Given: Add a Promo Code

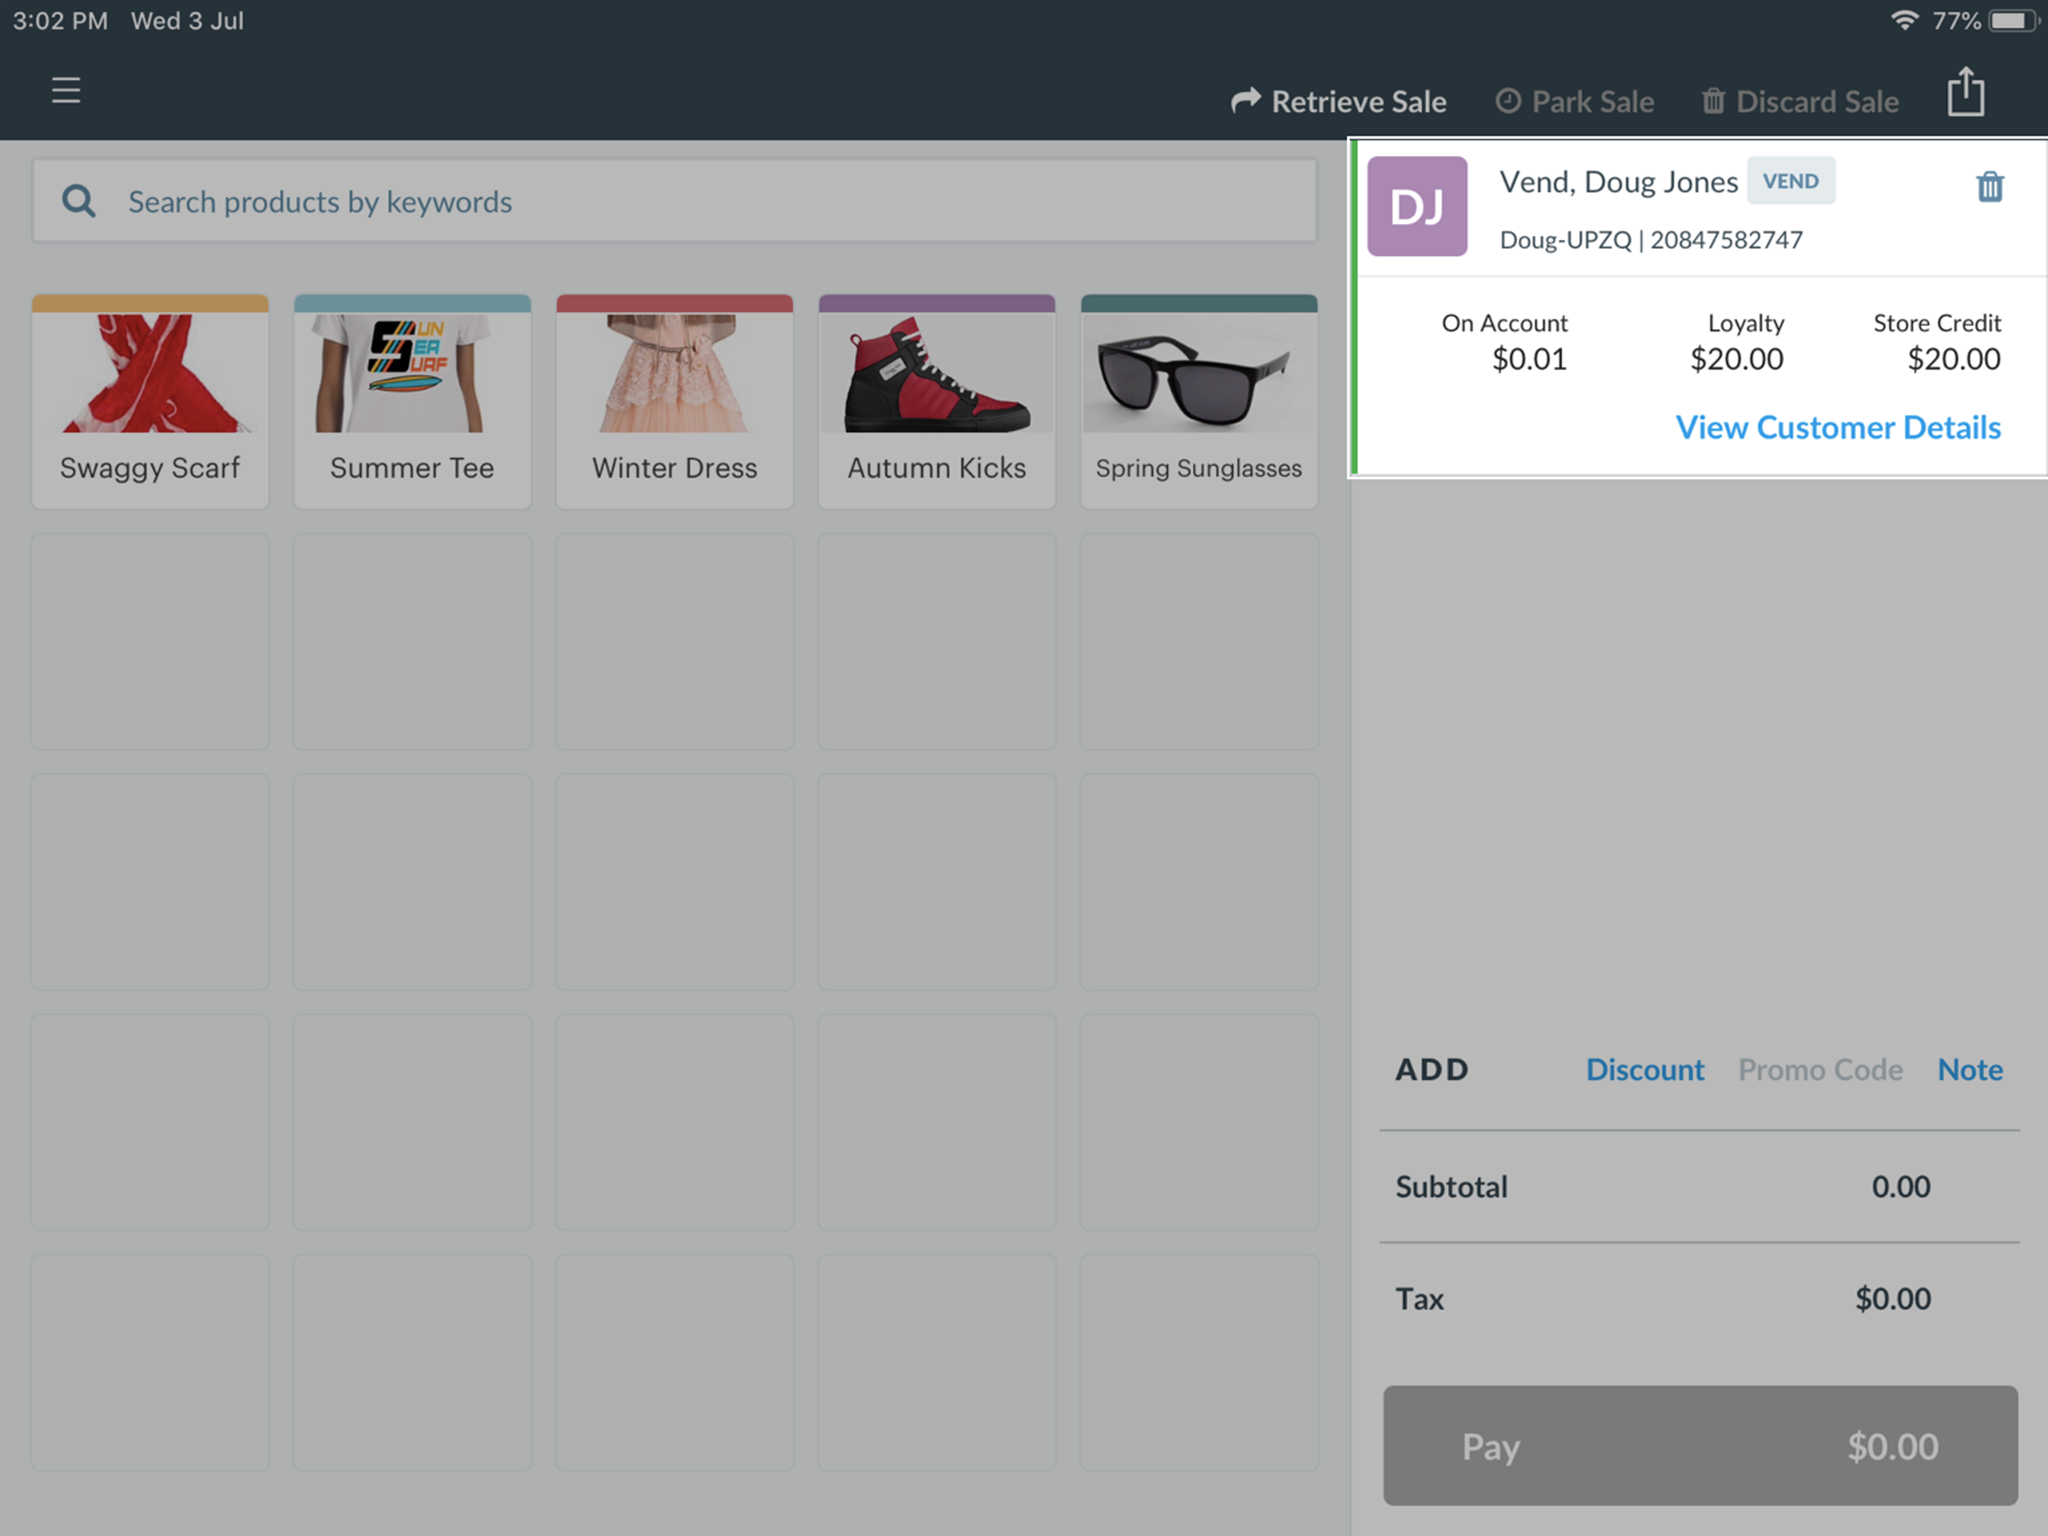Looking at the screenshot, I should (x=1820, y=1069).
